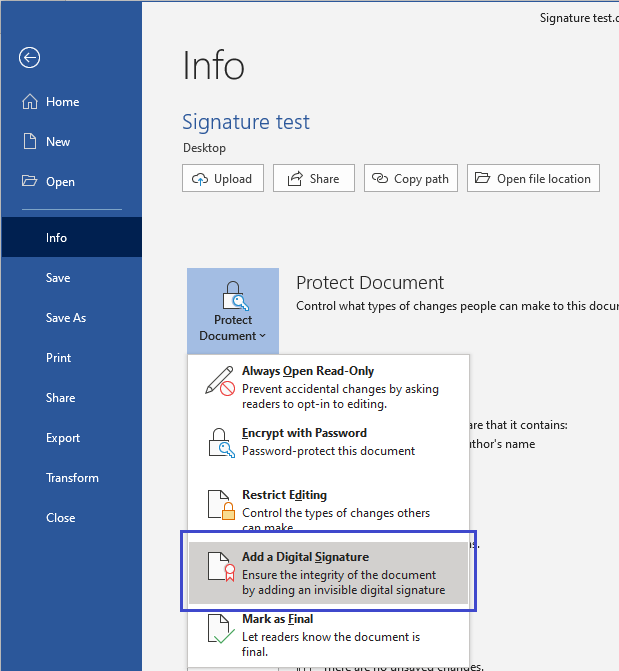Click the lock-and-key Protect Document icon

235,296
